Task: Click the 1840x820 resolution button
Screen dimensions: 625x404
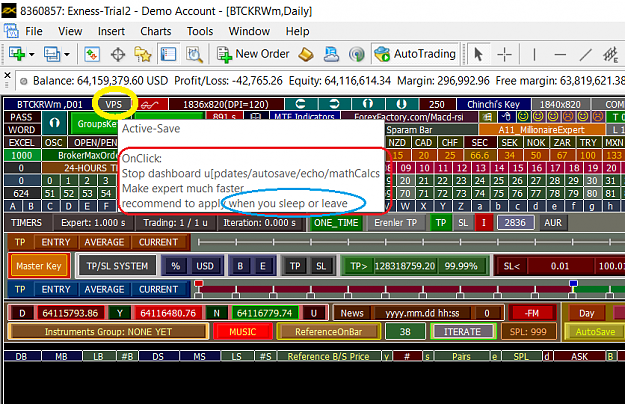Action: tap(560, 104)
